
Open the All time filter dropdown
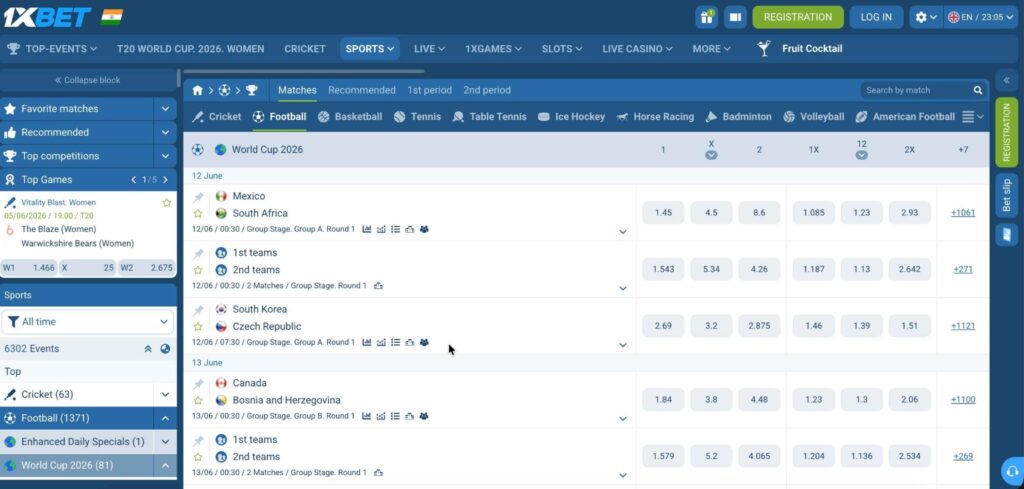coord(88,322)
